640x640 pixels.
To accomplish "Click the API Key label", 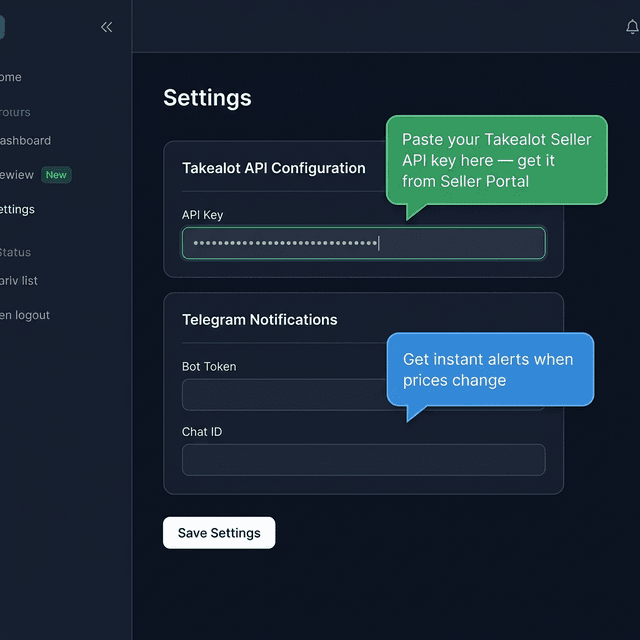I will 202,215.
